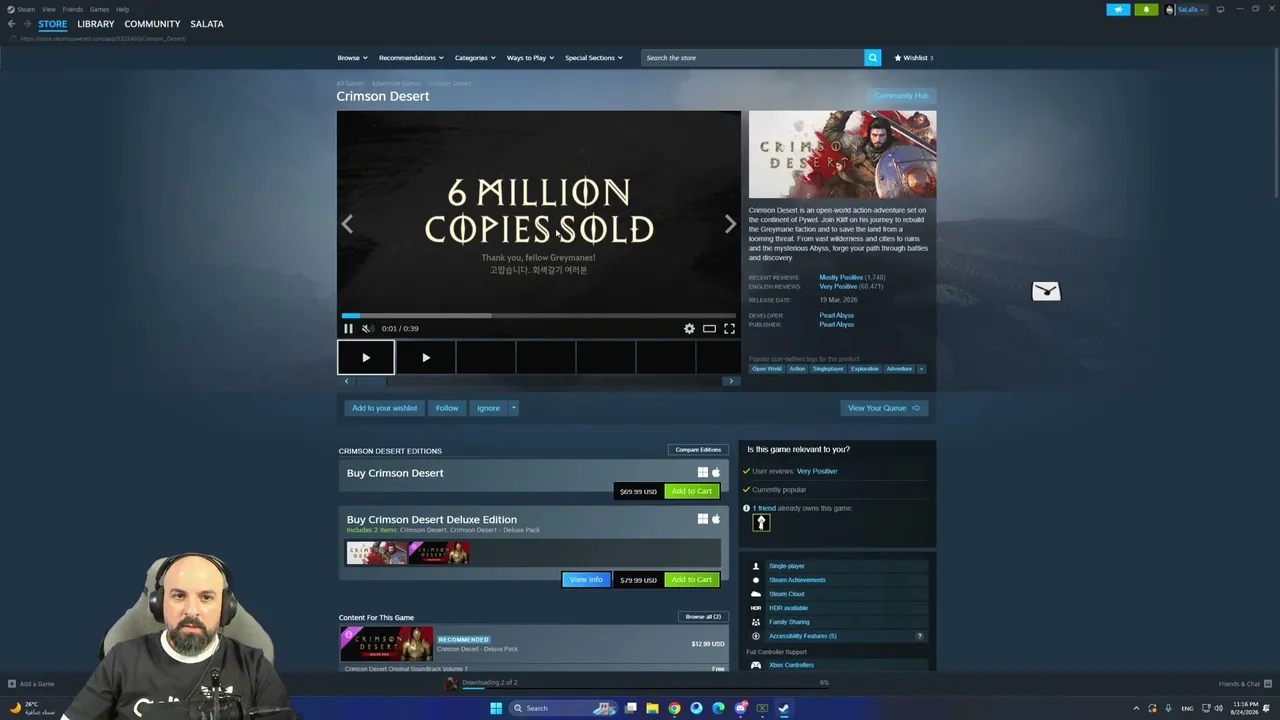Click Add a Game plus icon
1280x720 pixels.
coord(12,684)
